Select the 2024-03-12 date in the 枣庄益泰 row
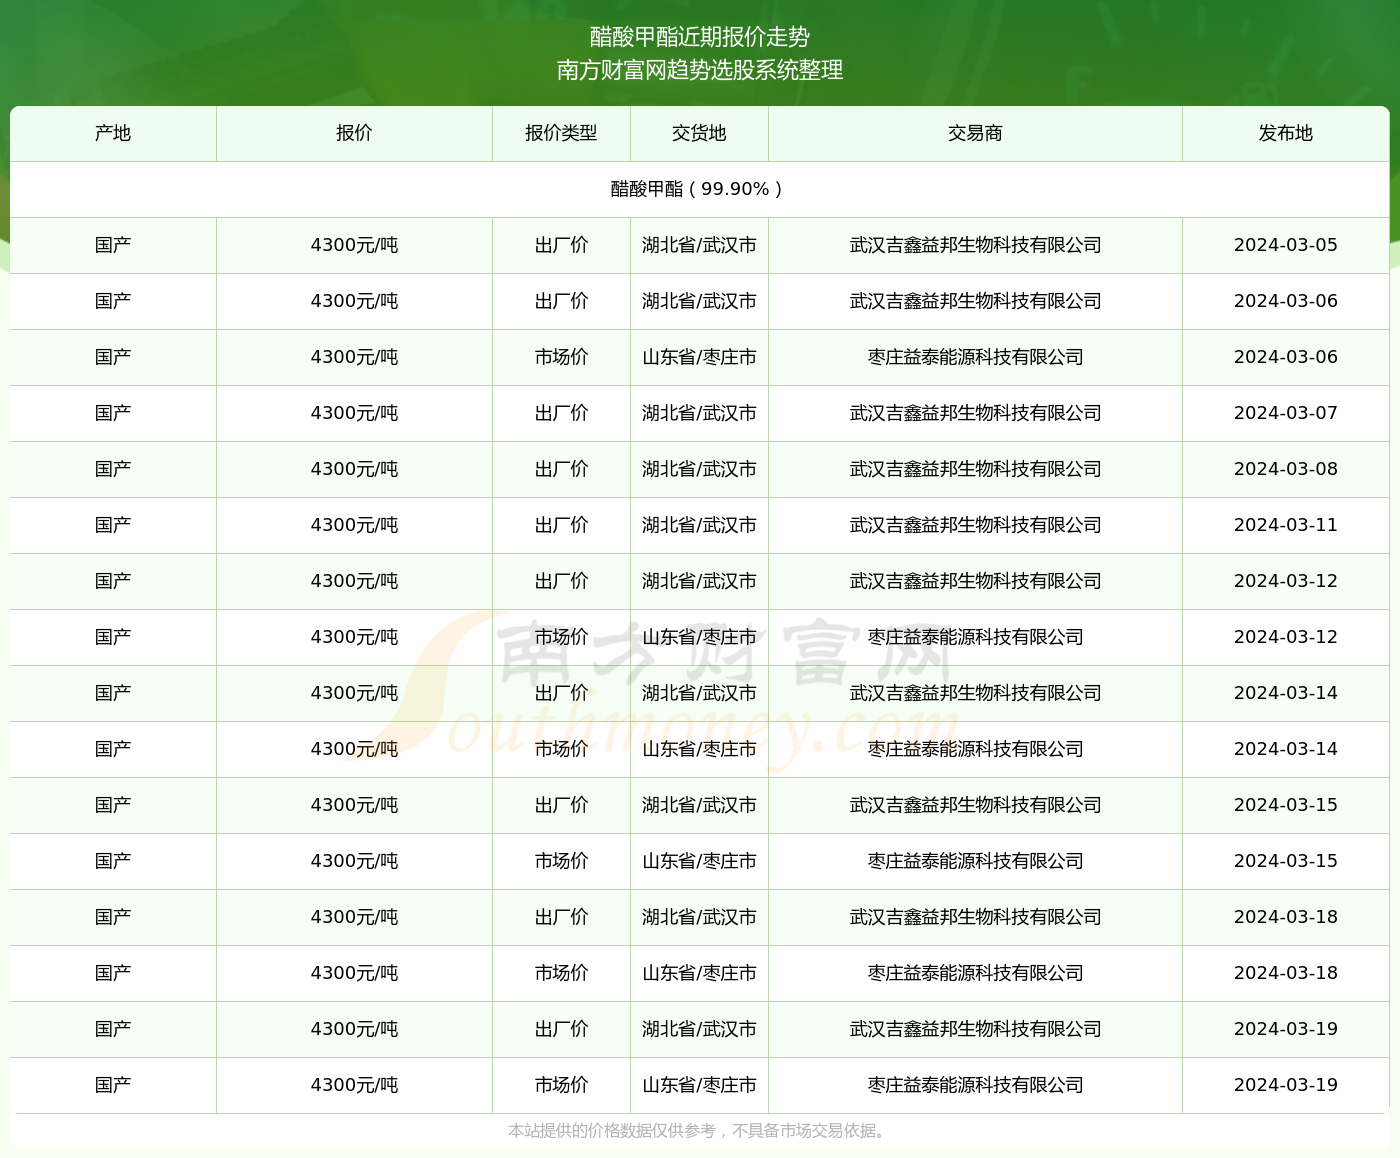Viewport: 1400px width, 1158px height. (1285, 637)
